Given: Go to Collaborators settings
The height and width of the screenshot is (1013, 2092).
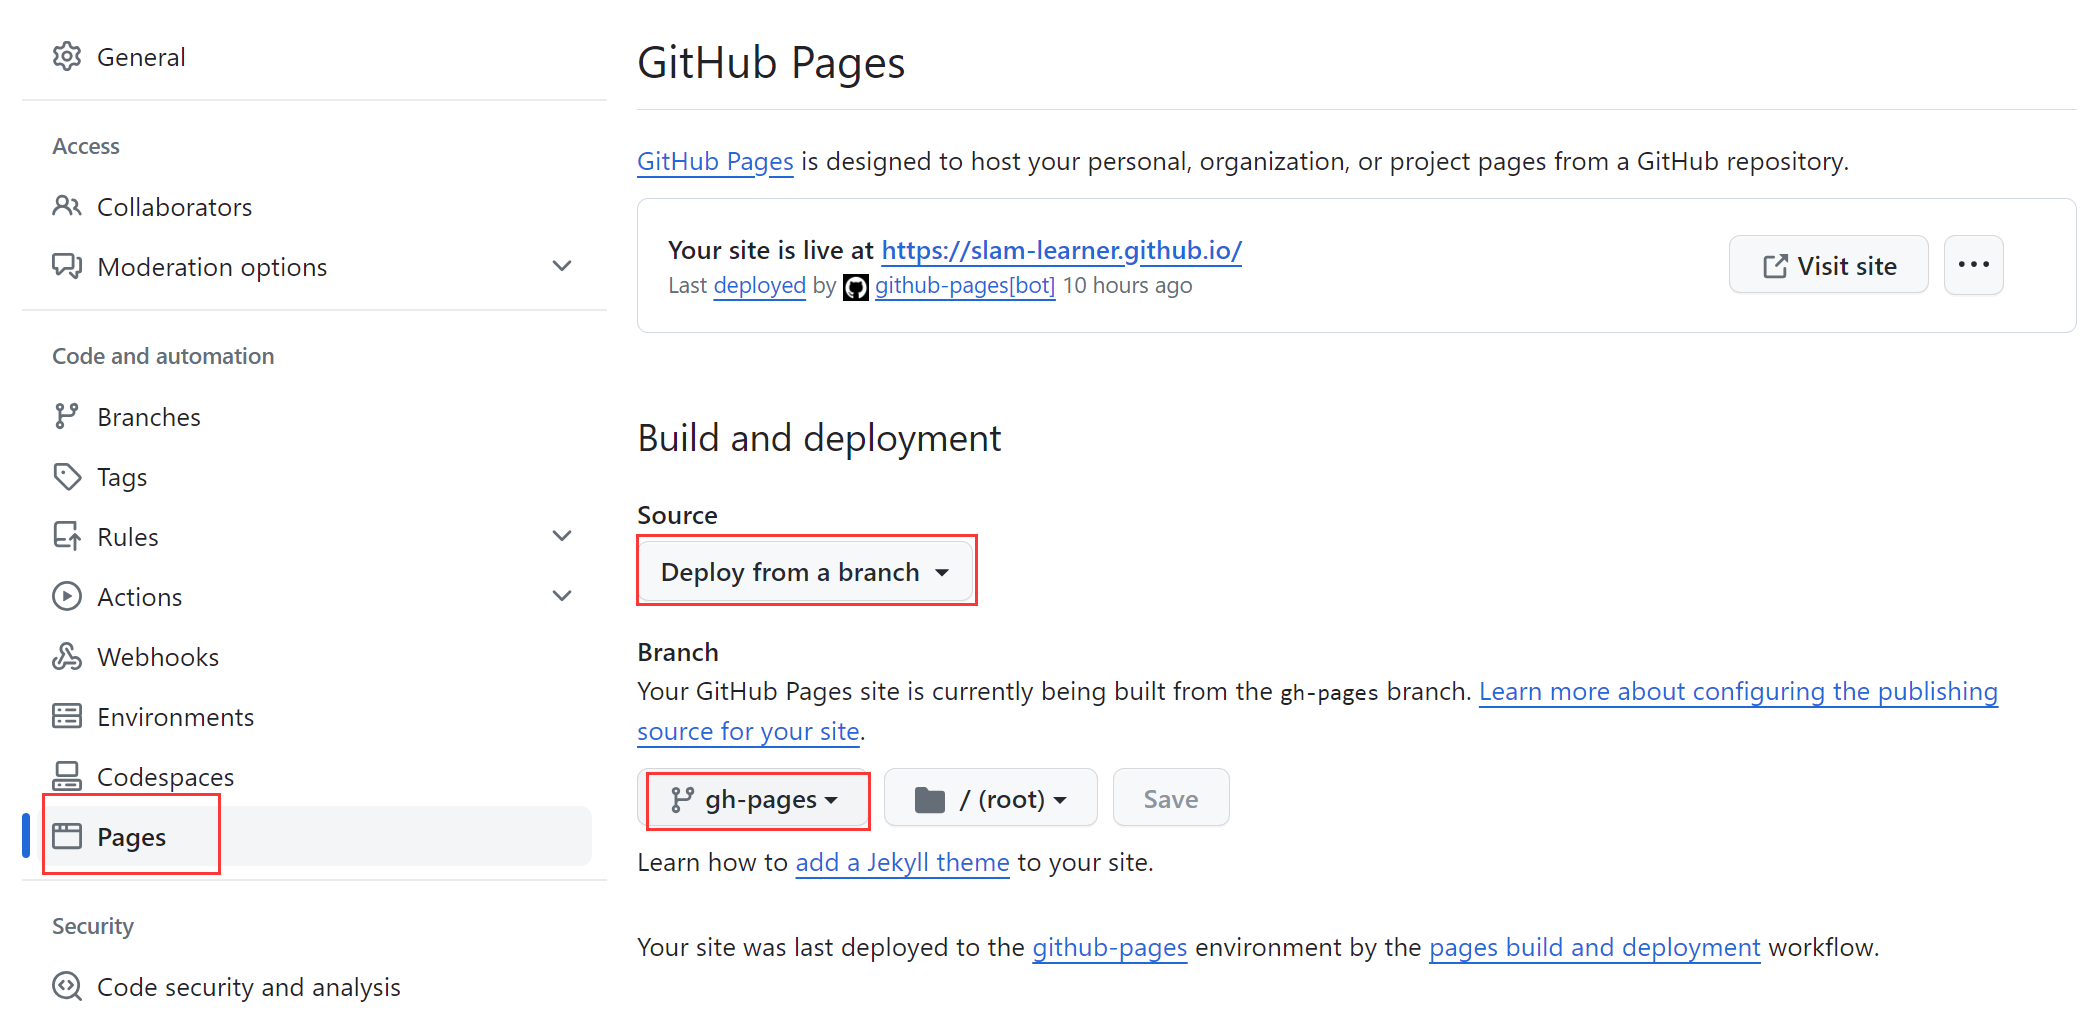Looking at the screenshot, I should pos(174,207).
